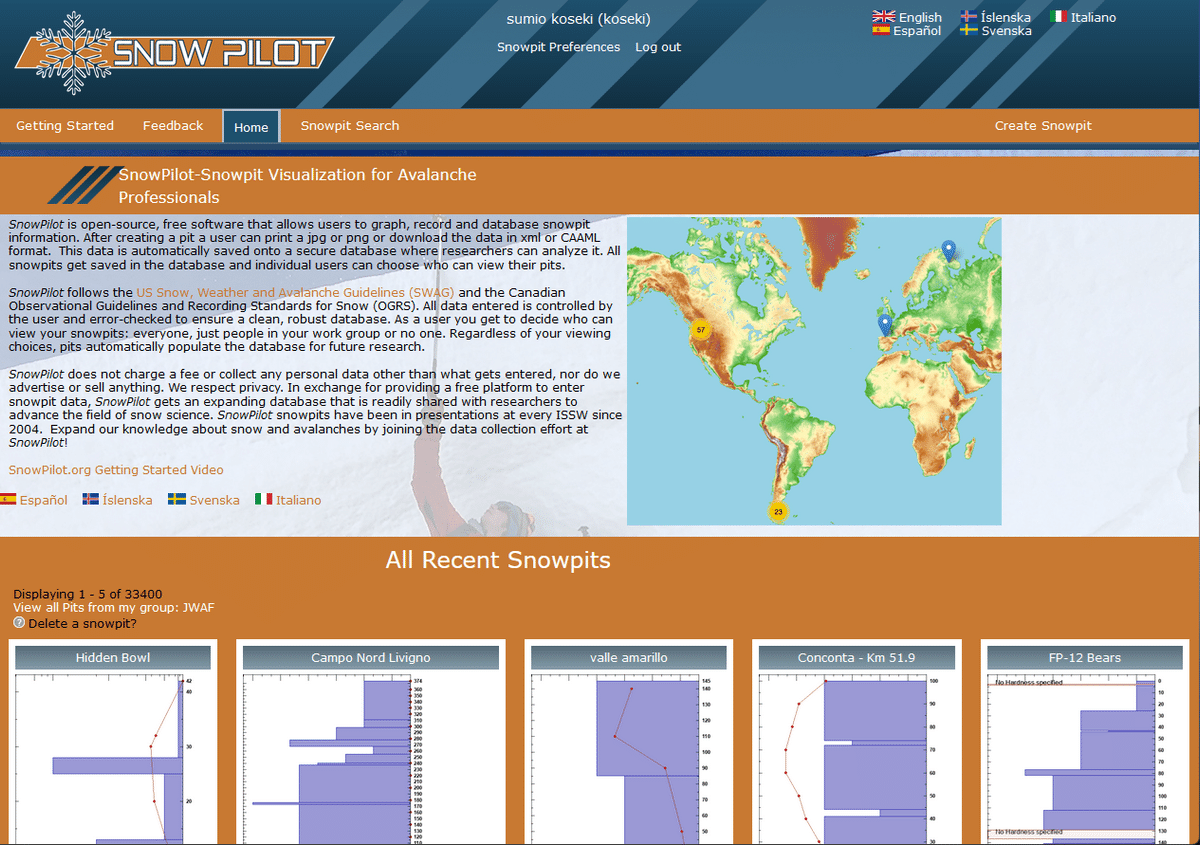The image size is (1200, 845).
Task: Open the Hidden Bowl snowpit title
Action: coord(113,657)
